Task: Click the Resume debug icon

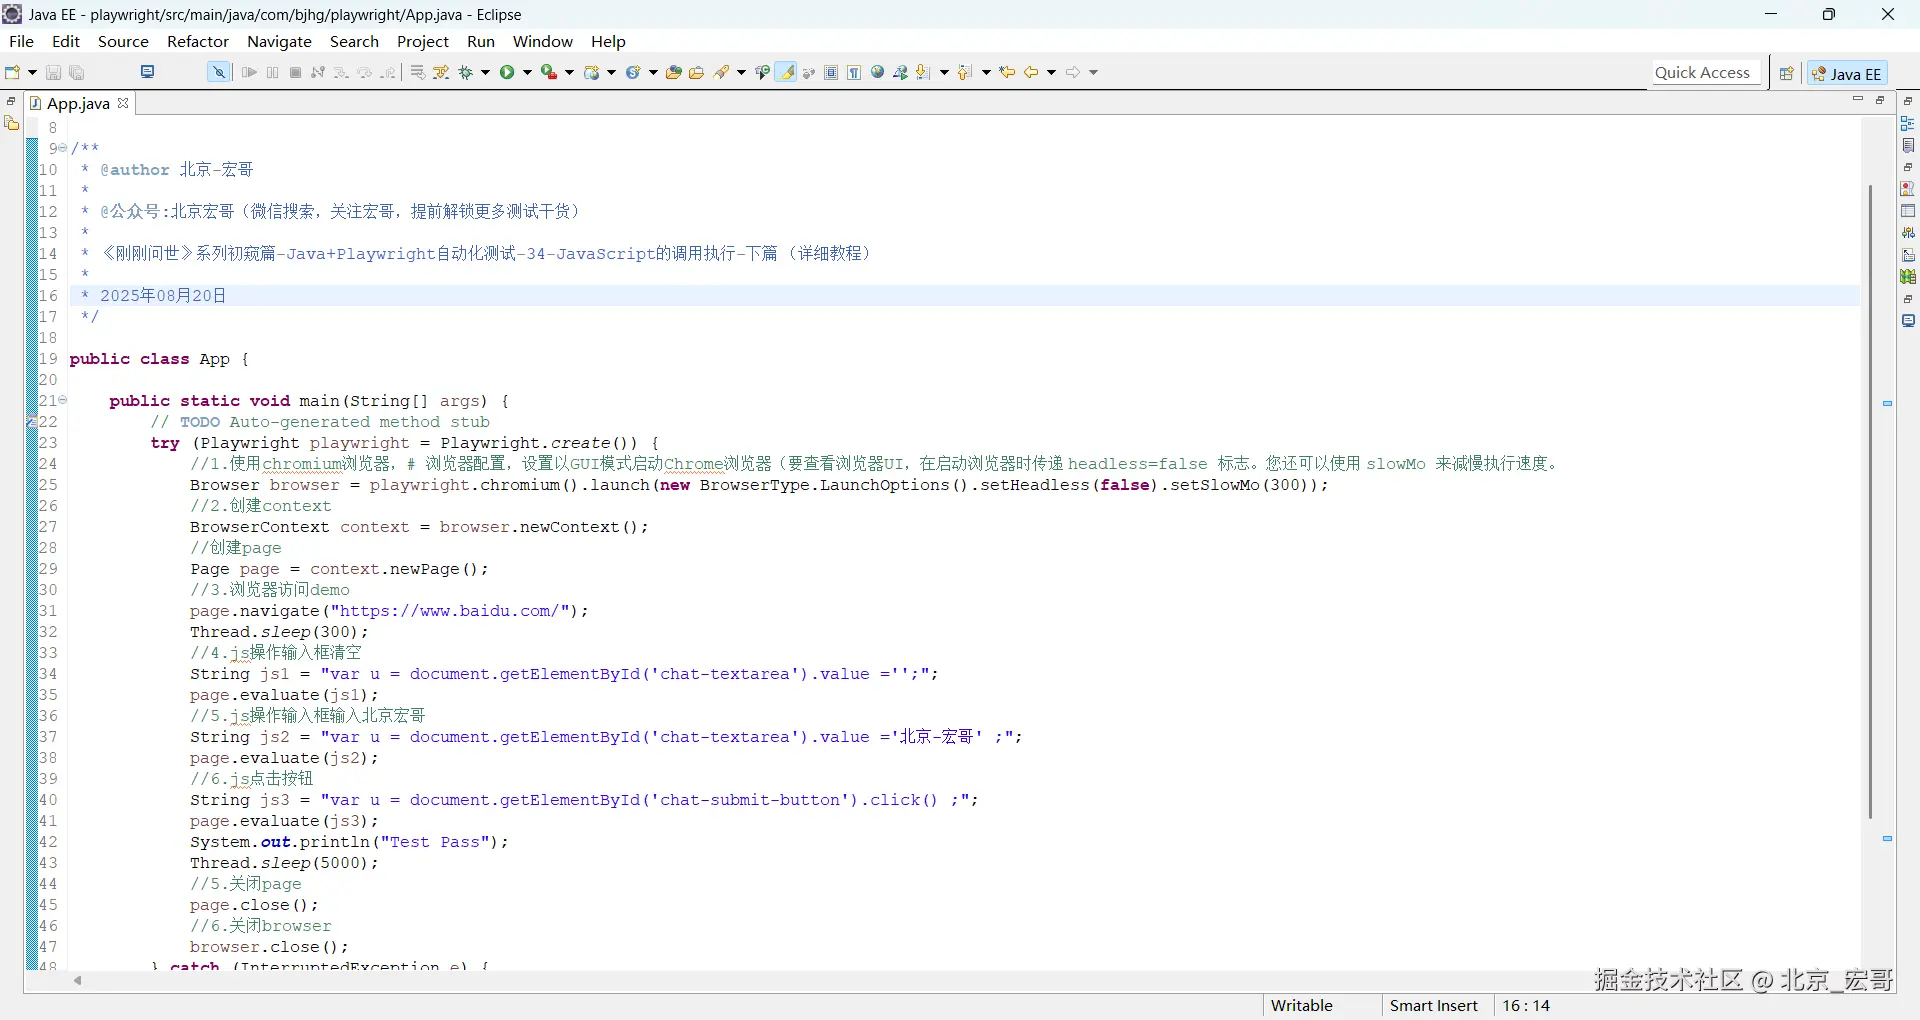Action: 250,72
